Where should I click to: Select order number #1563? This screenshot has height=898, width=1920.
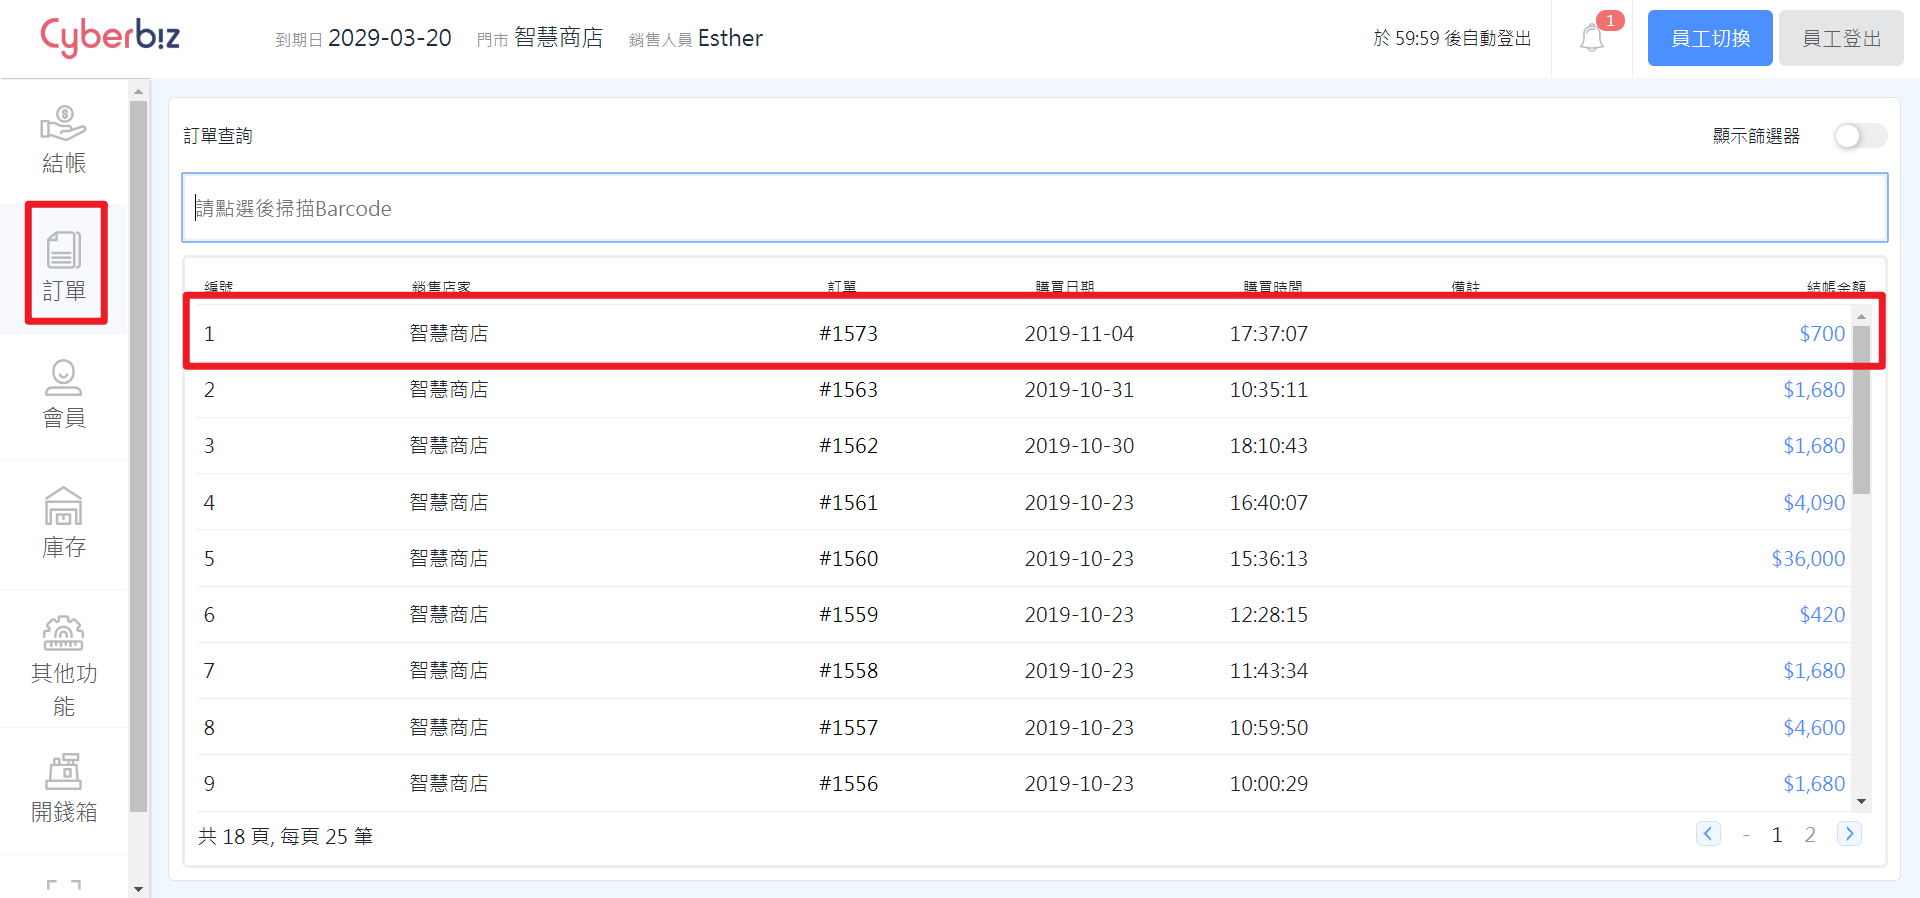pos(848,390)
